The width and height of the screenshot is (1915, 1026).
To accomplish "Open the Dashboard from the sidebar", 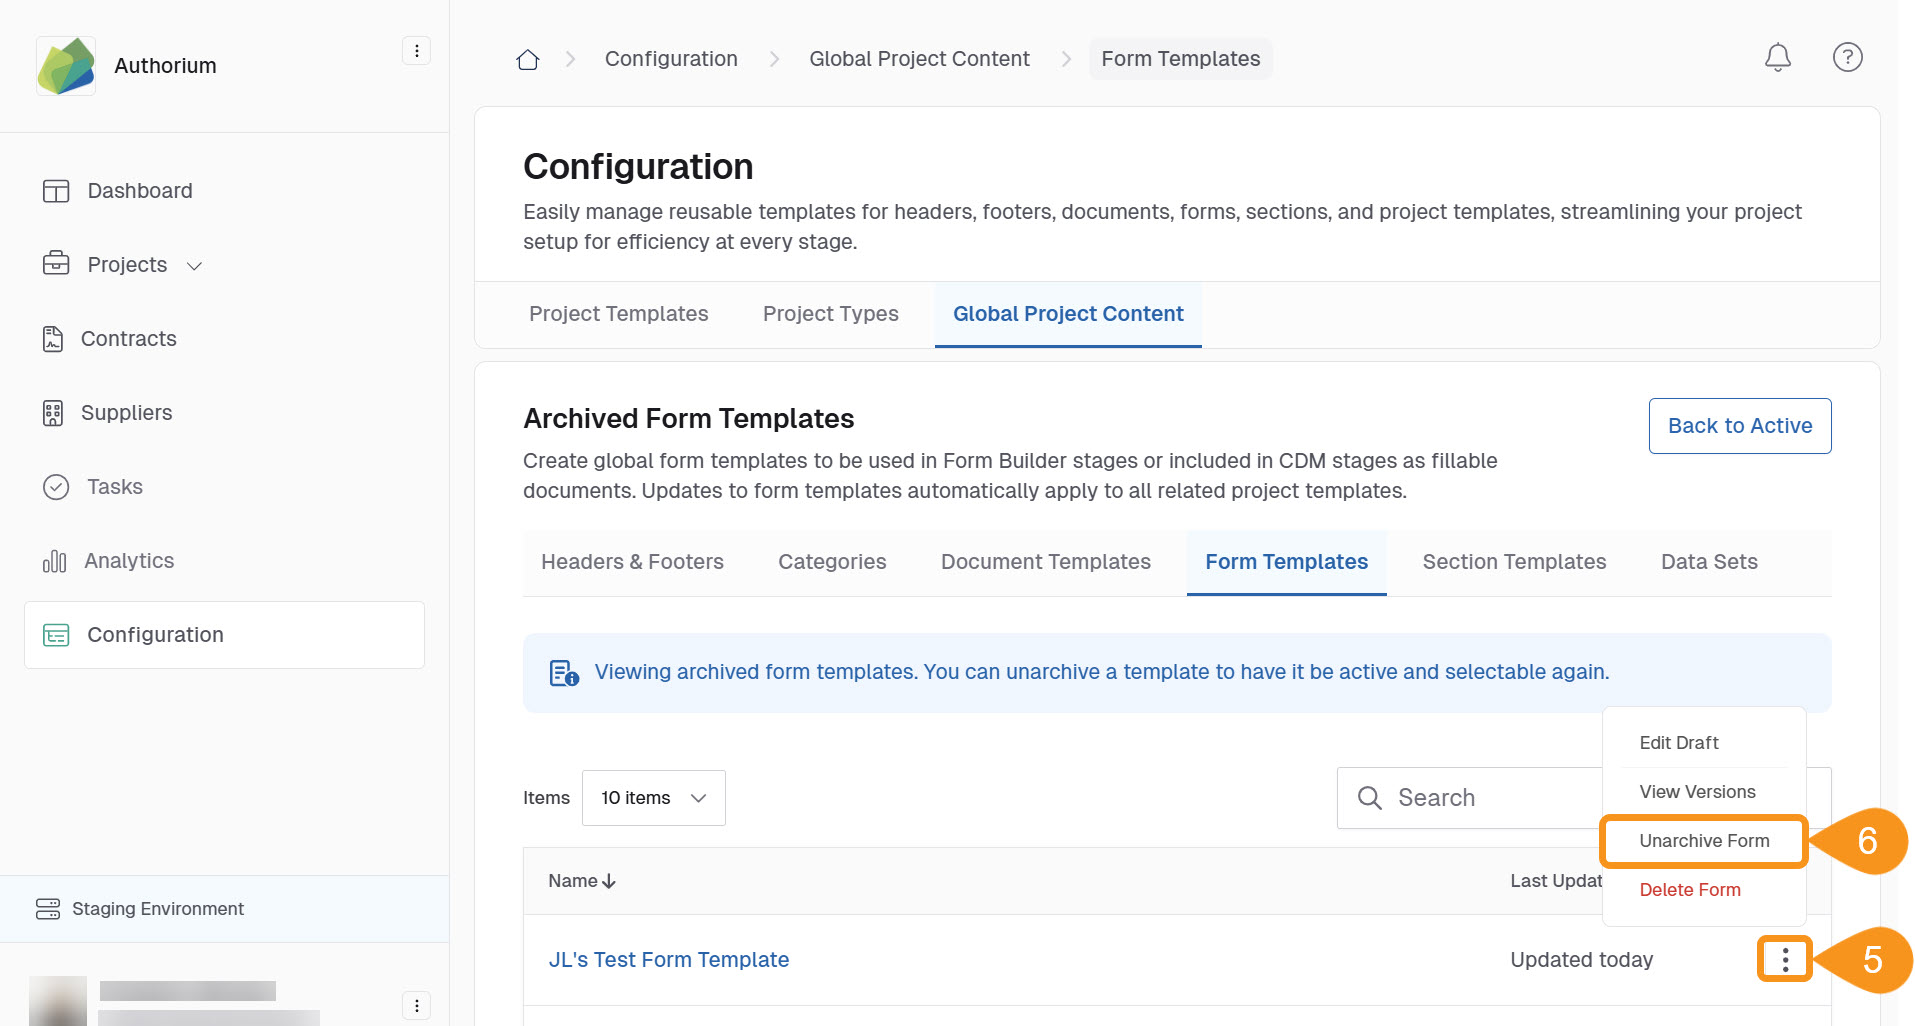I will (139, 190).
